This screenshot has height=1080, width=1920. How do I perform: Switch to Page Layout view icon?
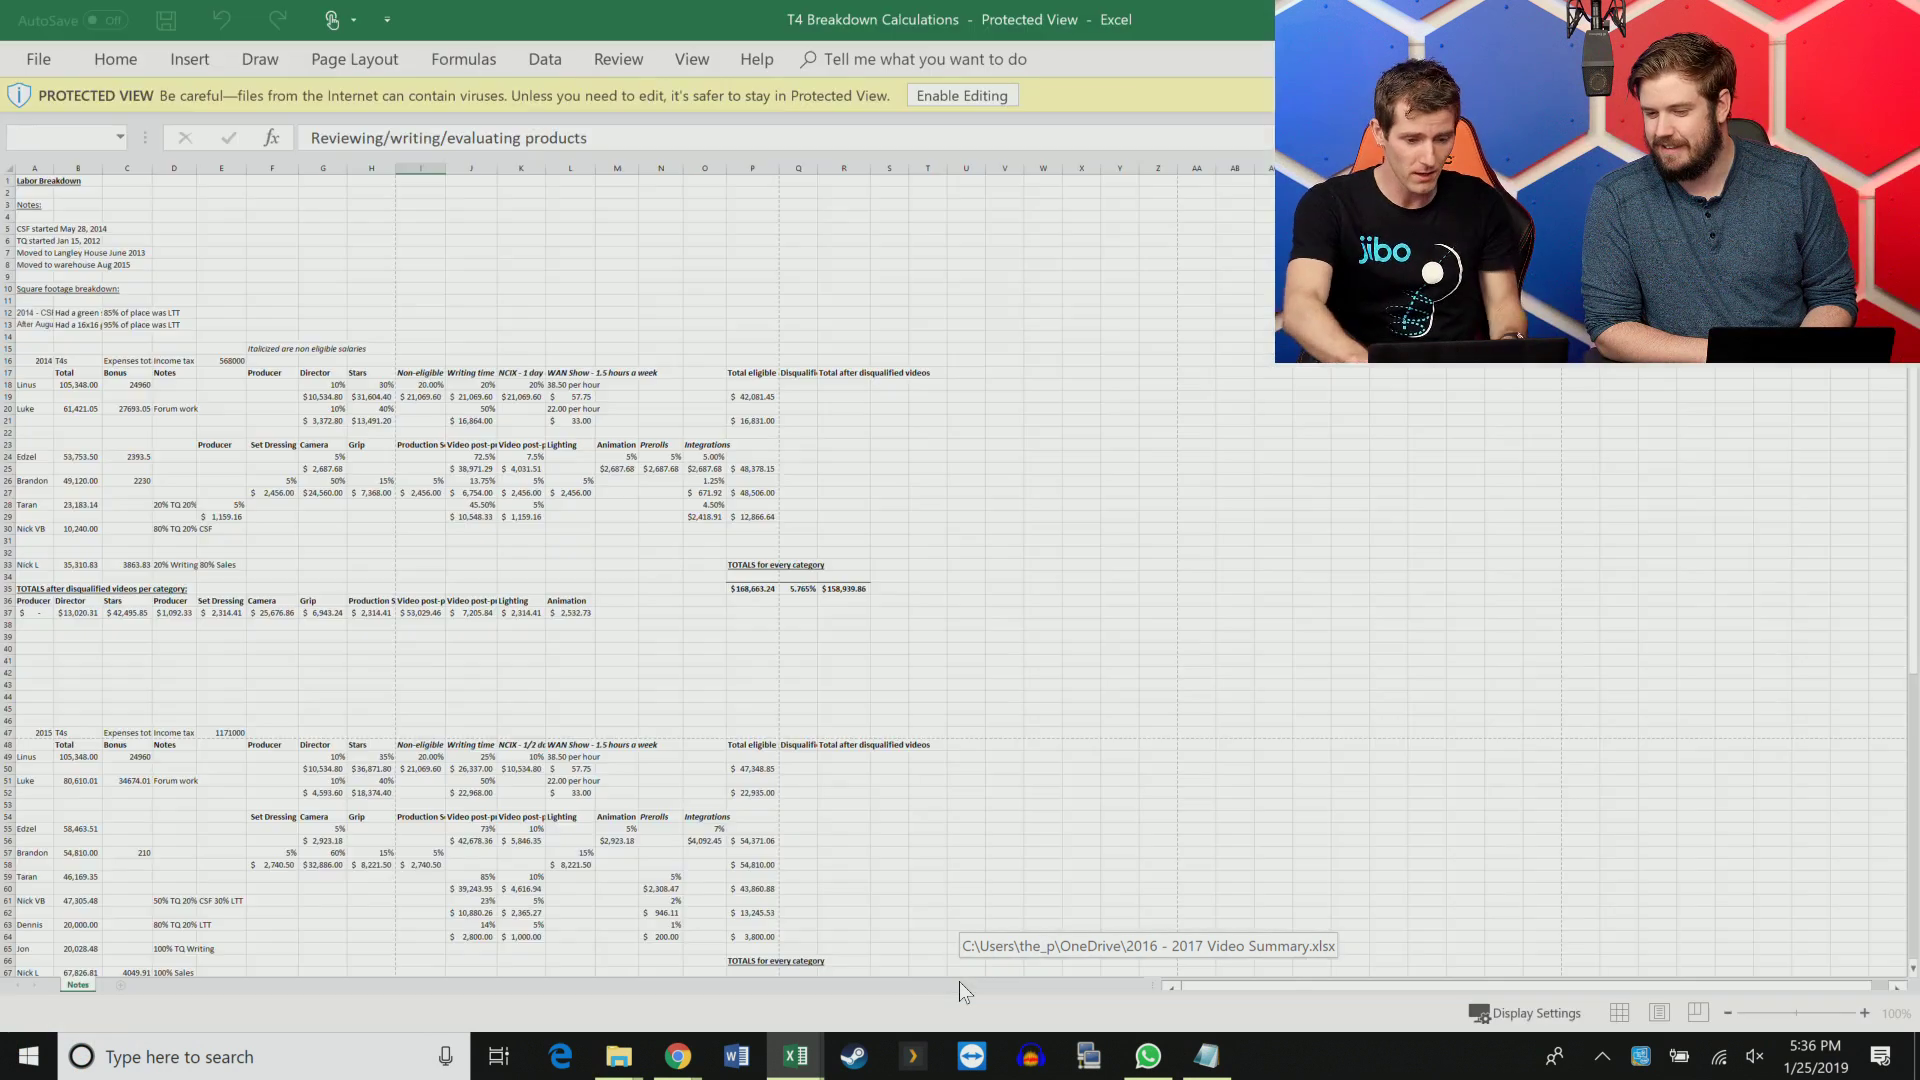(1659, 1013)
